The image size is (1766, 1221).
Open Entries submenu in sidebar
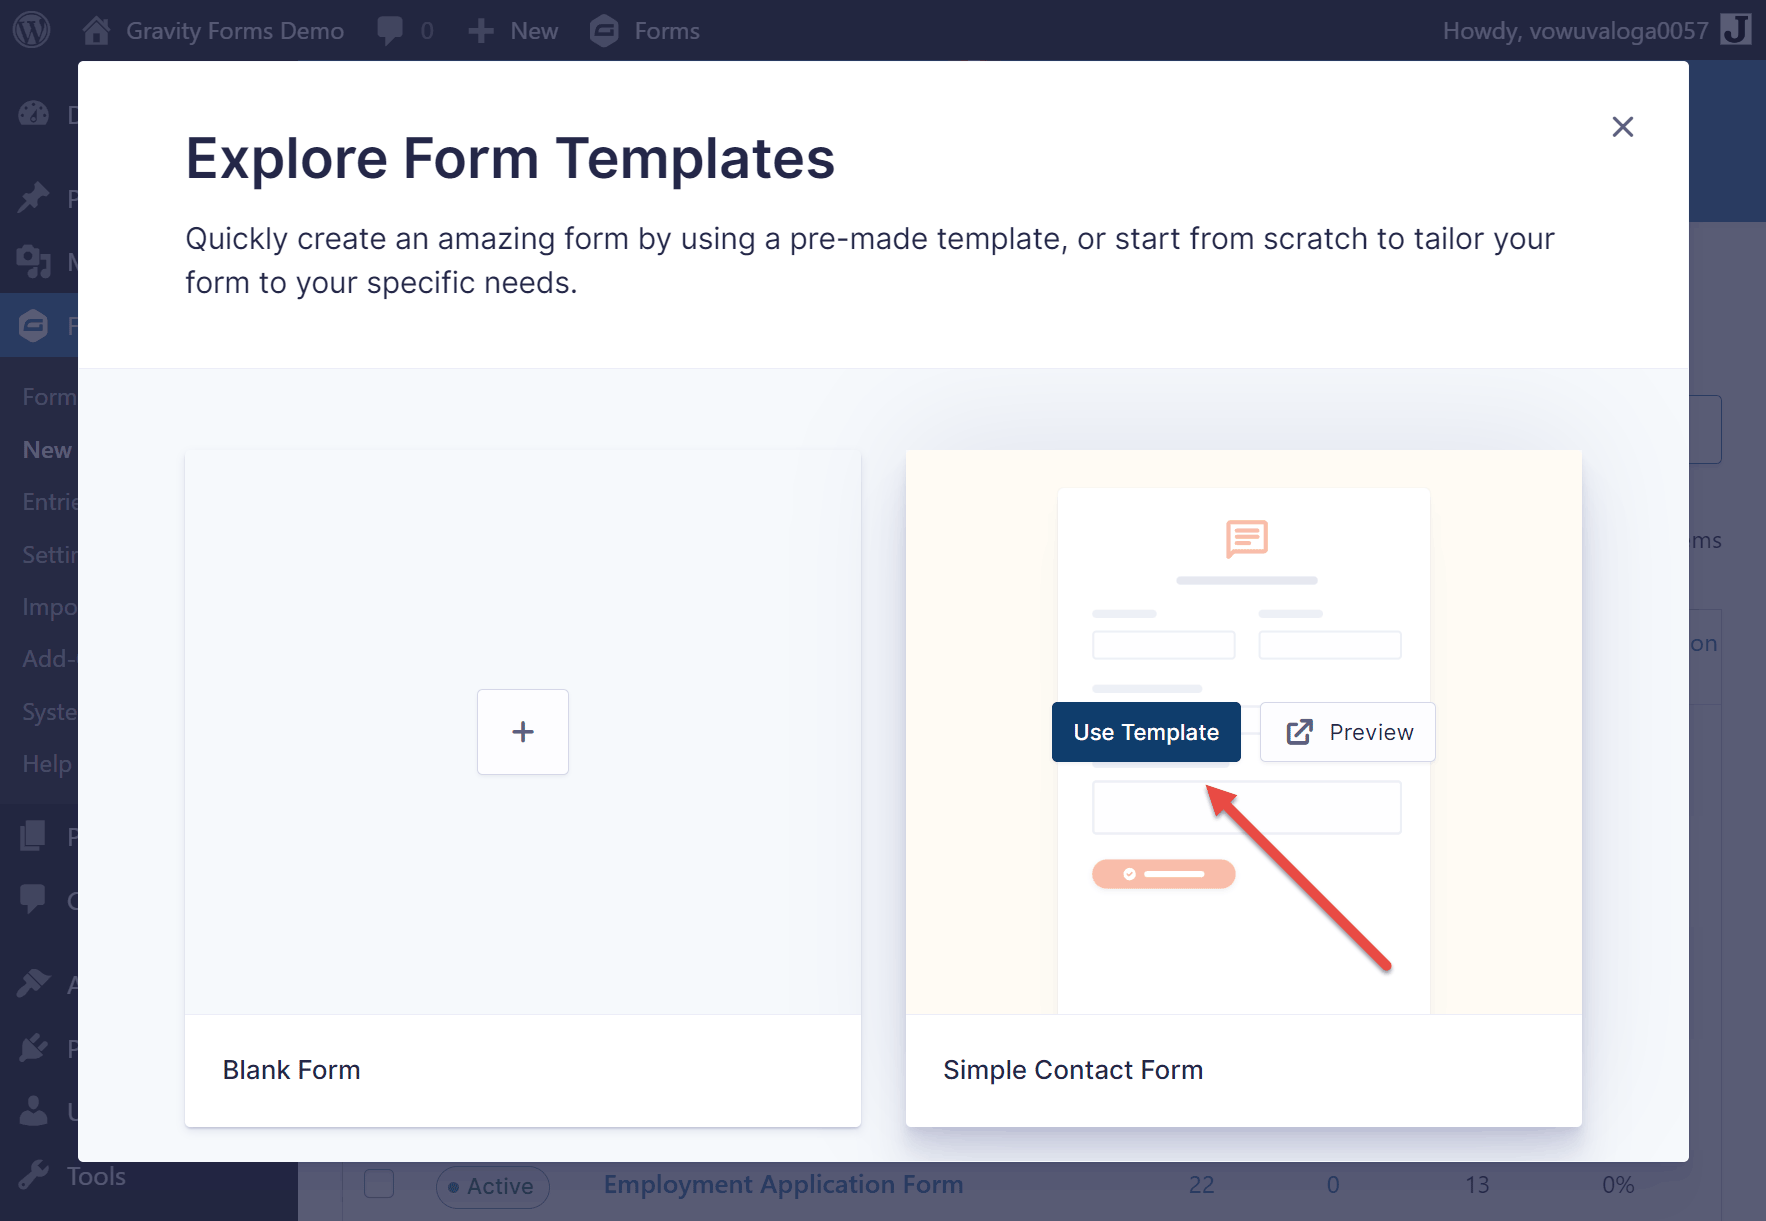(x=50, y=502)
